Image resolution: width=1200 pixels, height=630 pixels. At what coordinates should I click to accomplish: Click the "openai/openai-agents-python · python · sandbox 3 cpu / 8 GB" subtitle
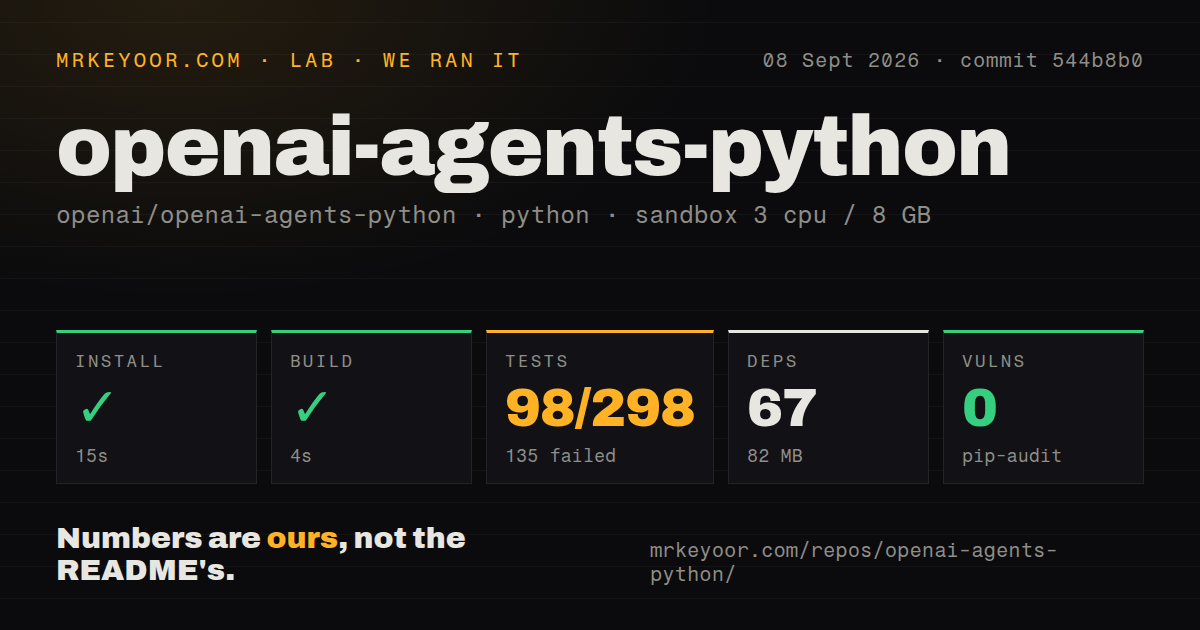click(494, 215)
